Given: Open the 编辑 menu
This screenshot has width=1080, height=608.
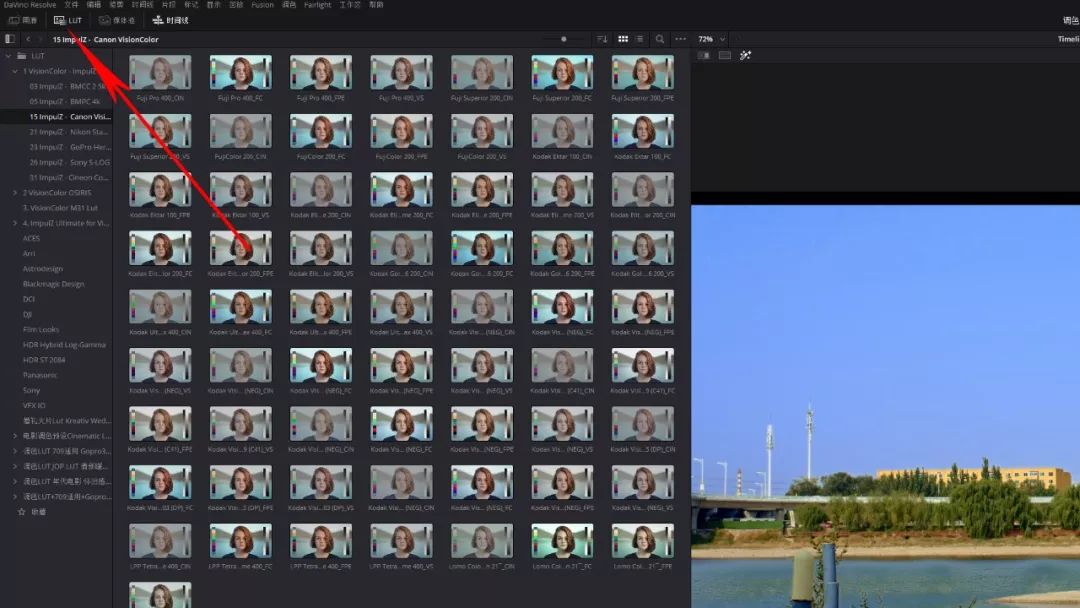Looking at the screenshot, I should point(94,5).
